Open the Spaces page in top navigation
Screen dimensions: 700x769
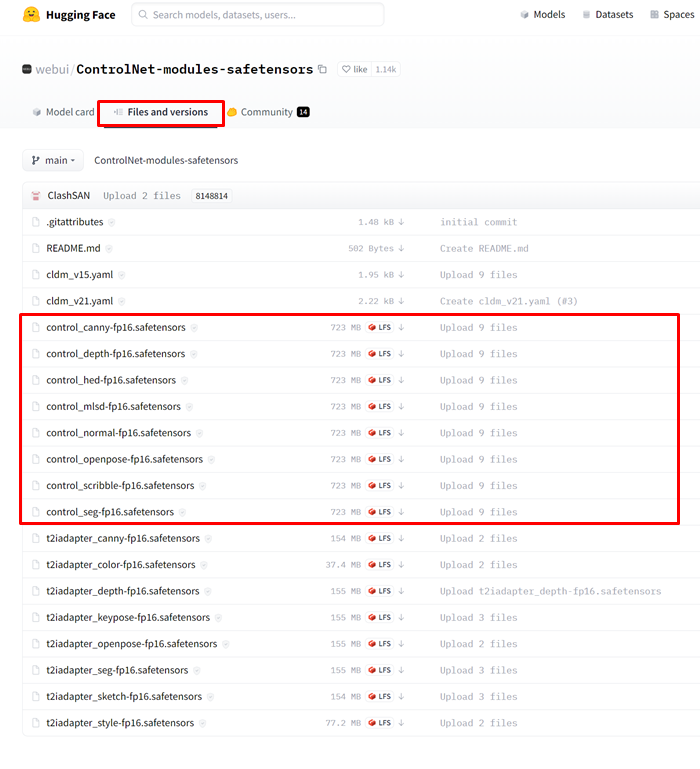tap(672, 15)
